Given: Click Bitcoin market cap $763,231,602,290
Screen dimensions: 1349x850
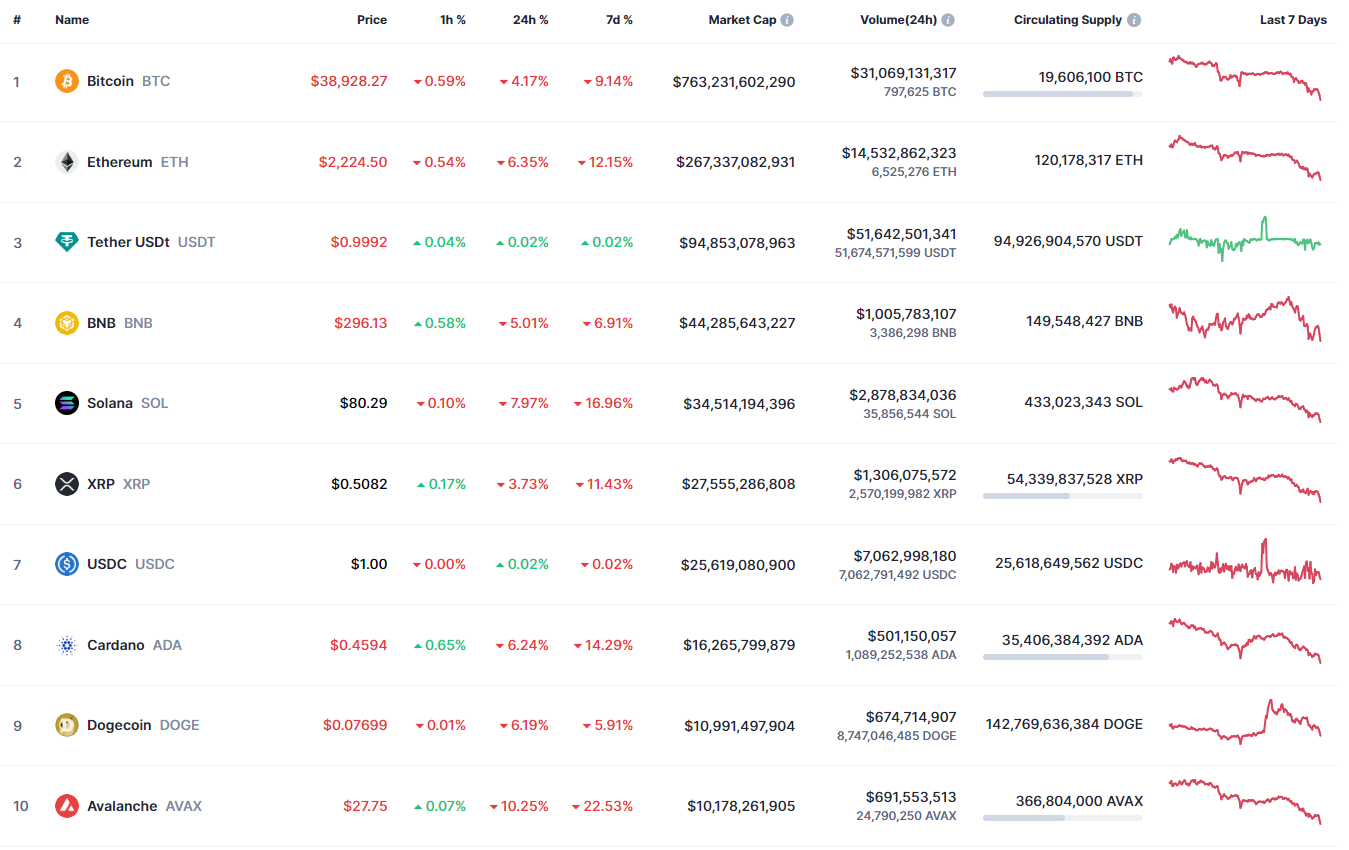Looking at the screenshot, I should click(734, 82).
